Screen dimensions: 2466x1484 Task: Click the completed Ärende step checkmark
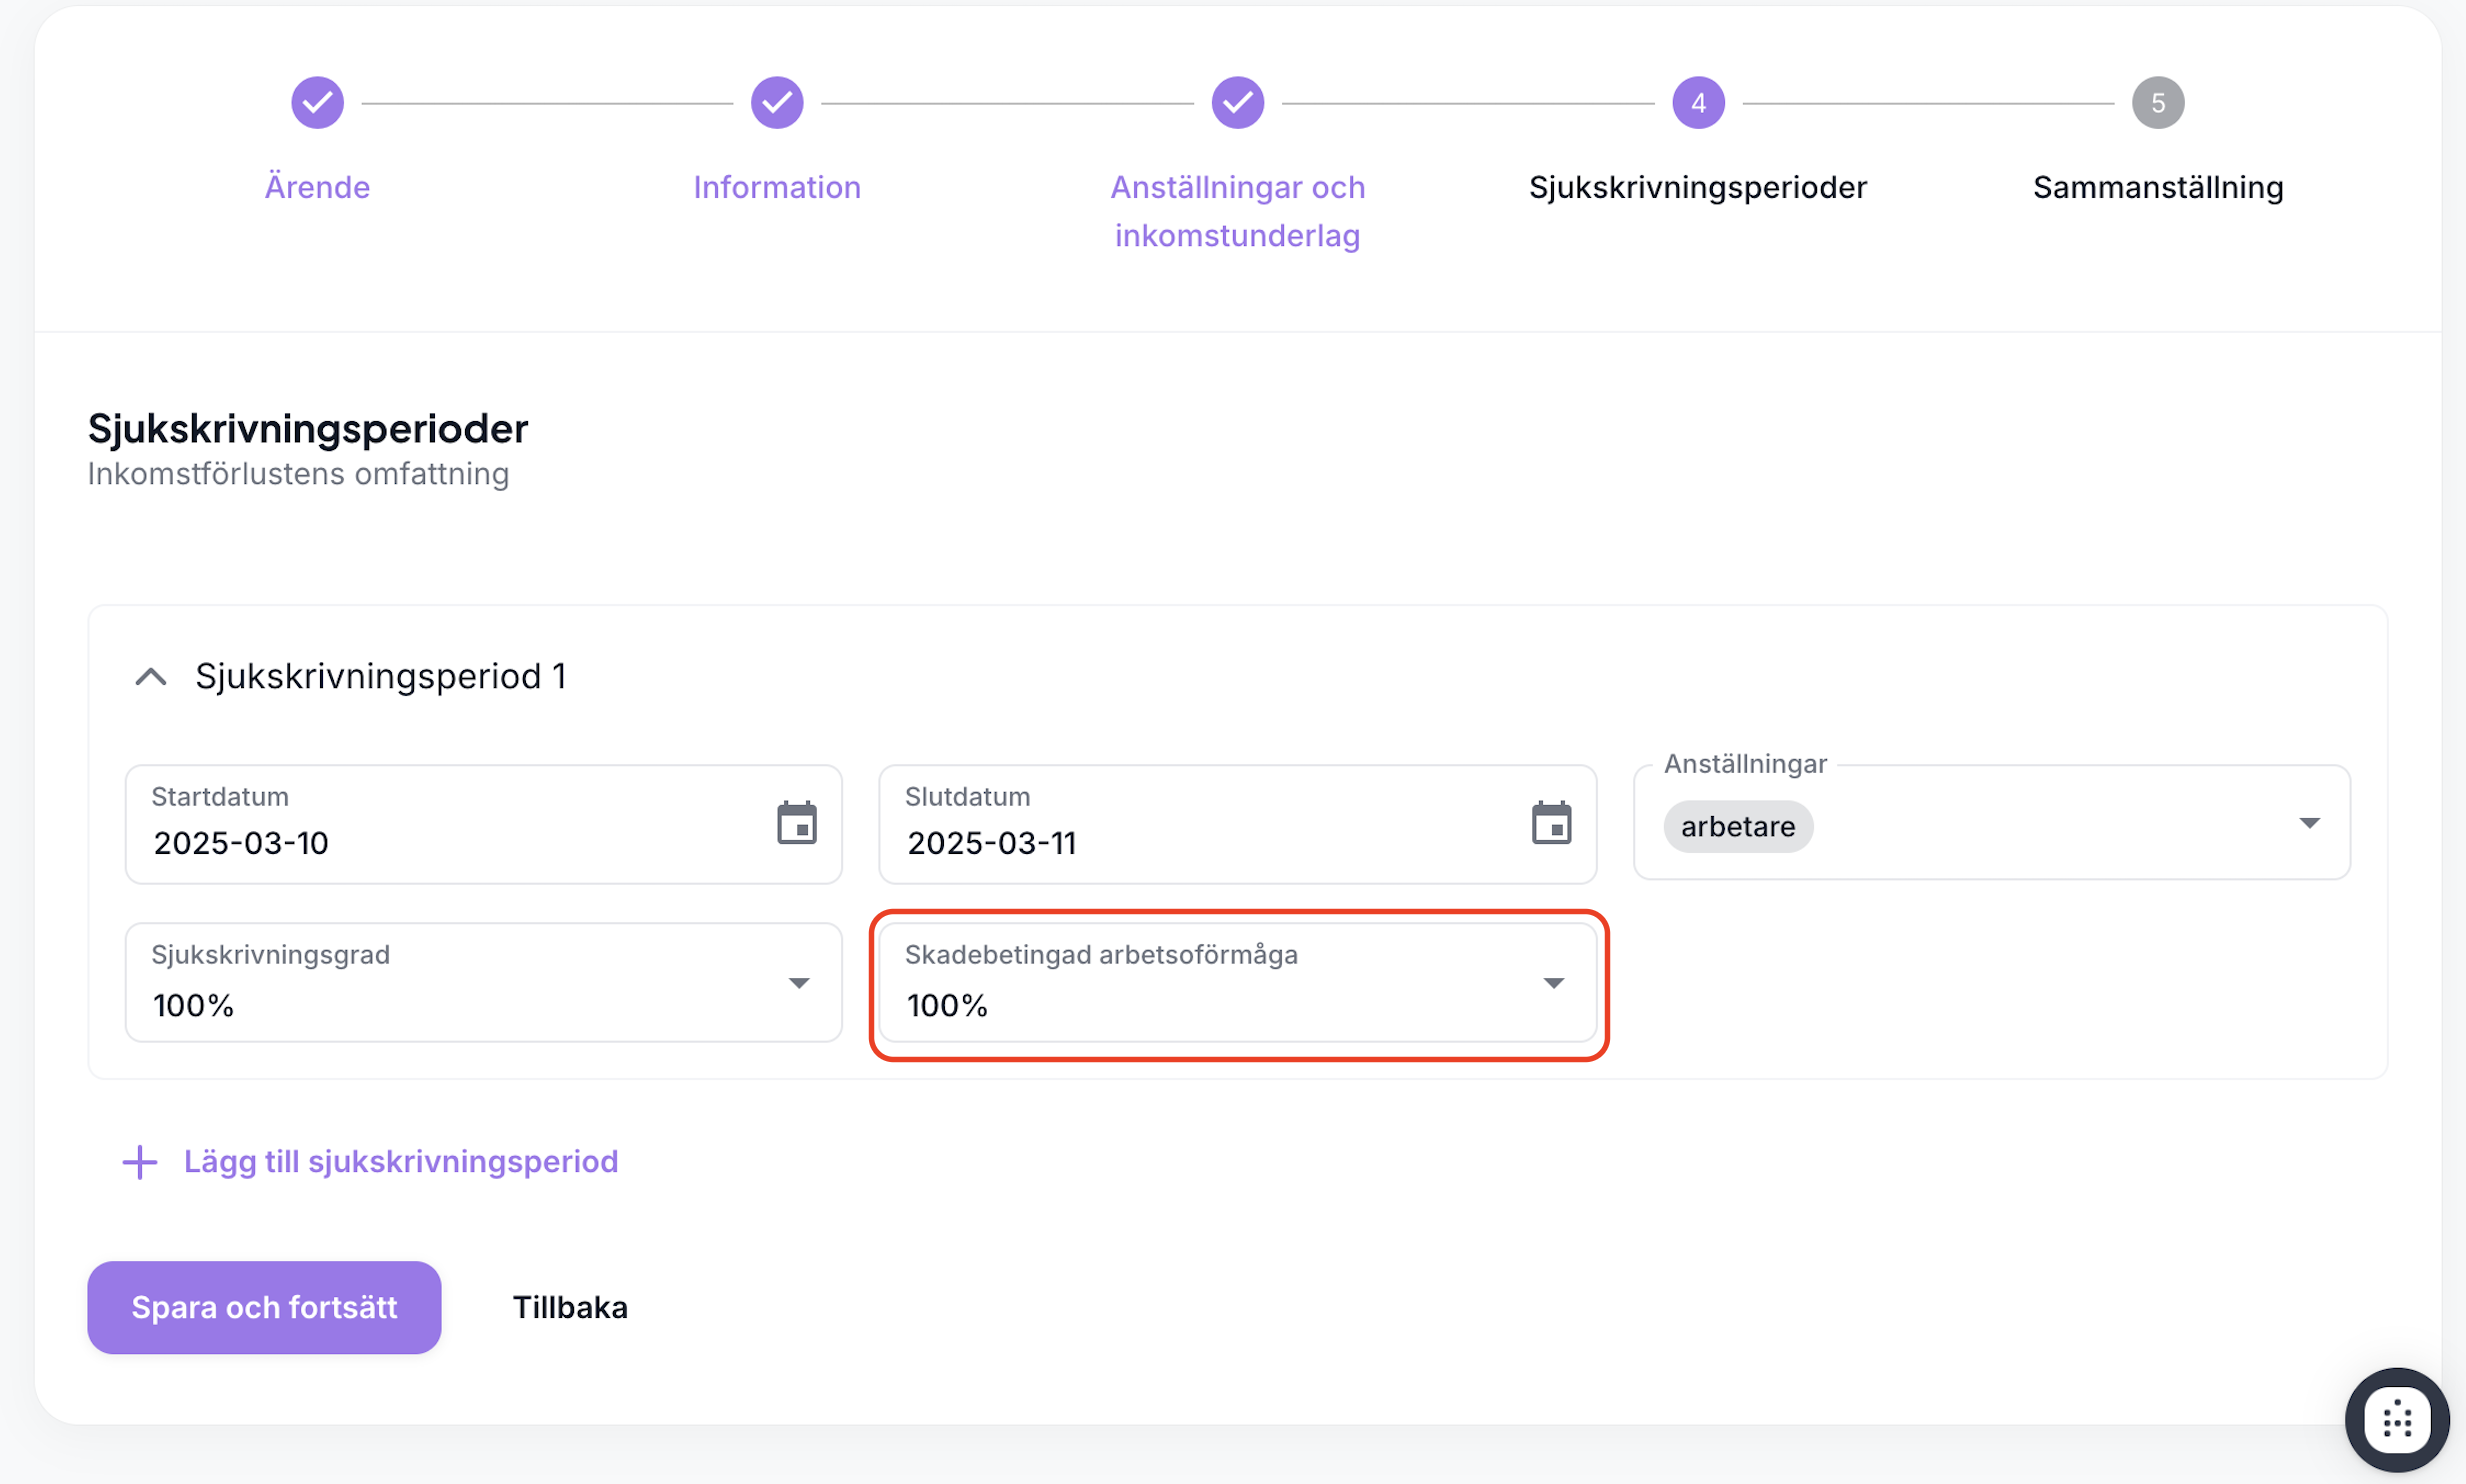(317, 103)
